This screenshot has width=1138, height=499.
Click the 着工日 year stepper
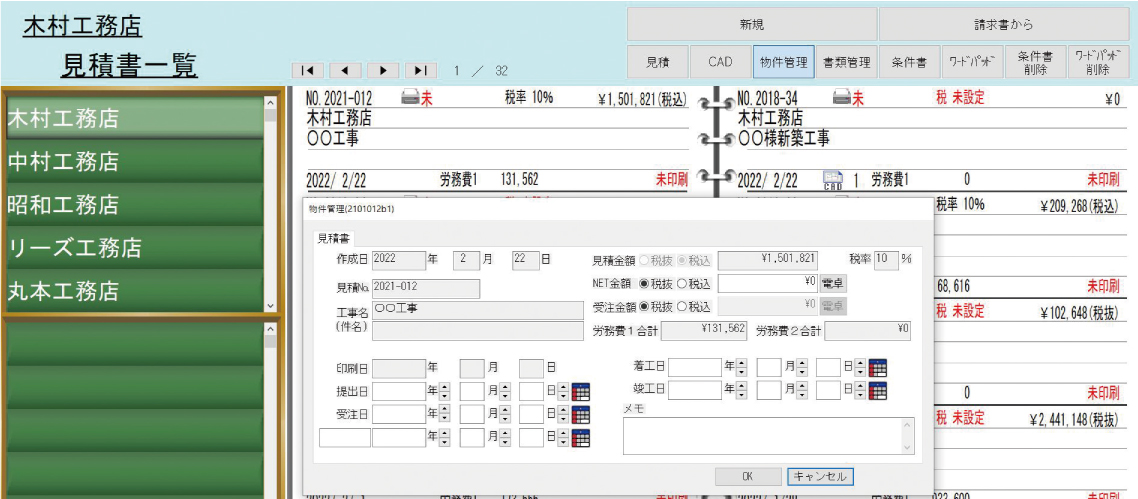(x=741, y=368)
